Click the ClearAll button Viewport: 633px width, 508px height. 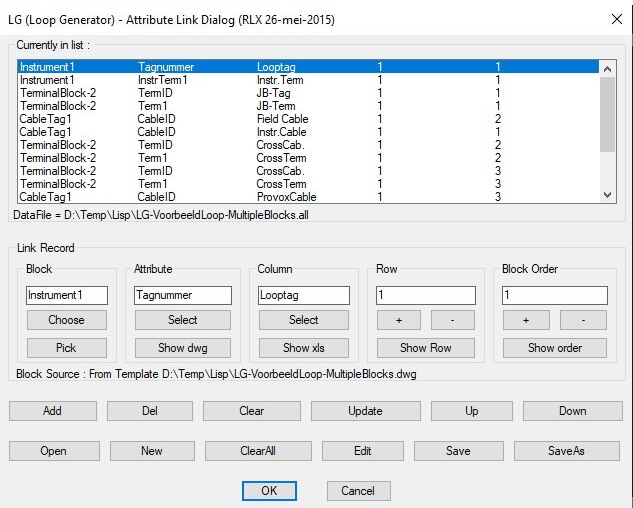point(258,451)
